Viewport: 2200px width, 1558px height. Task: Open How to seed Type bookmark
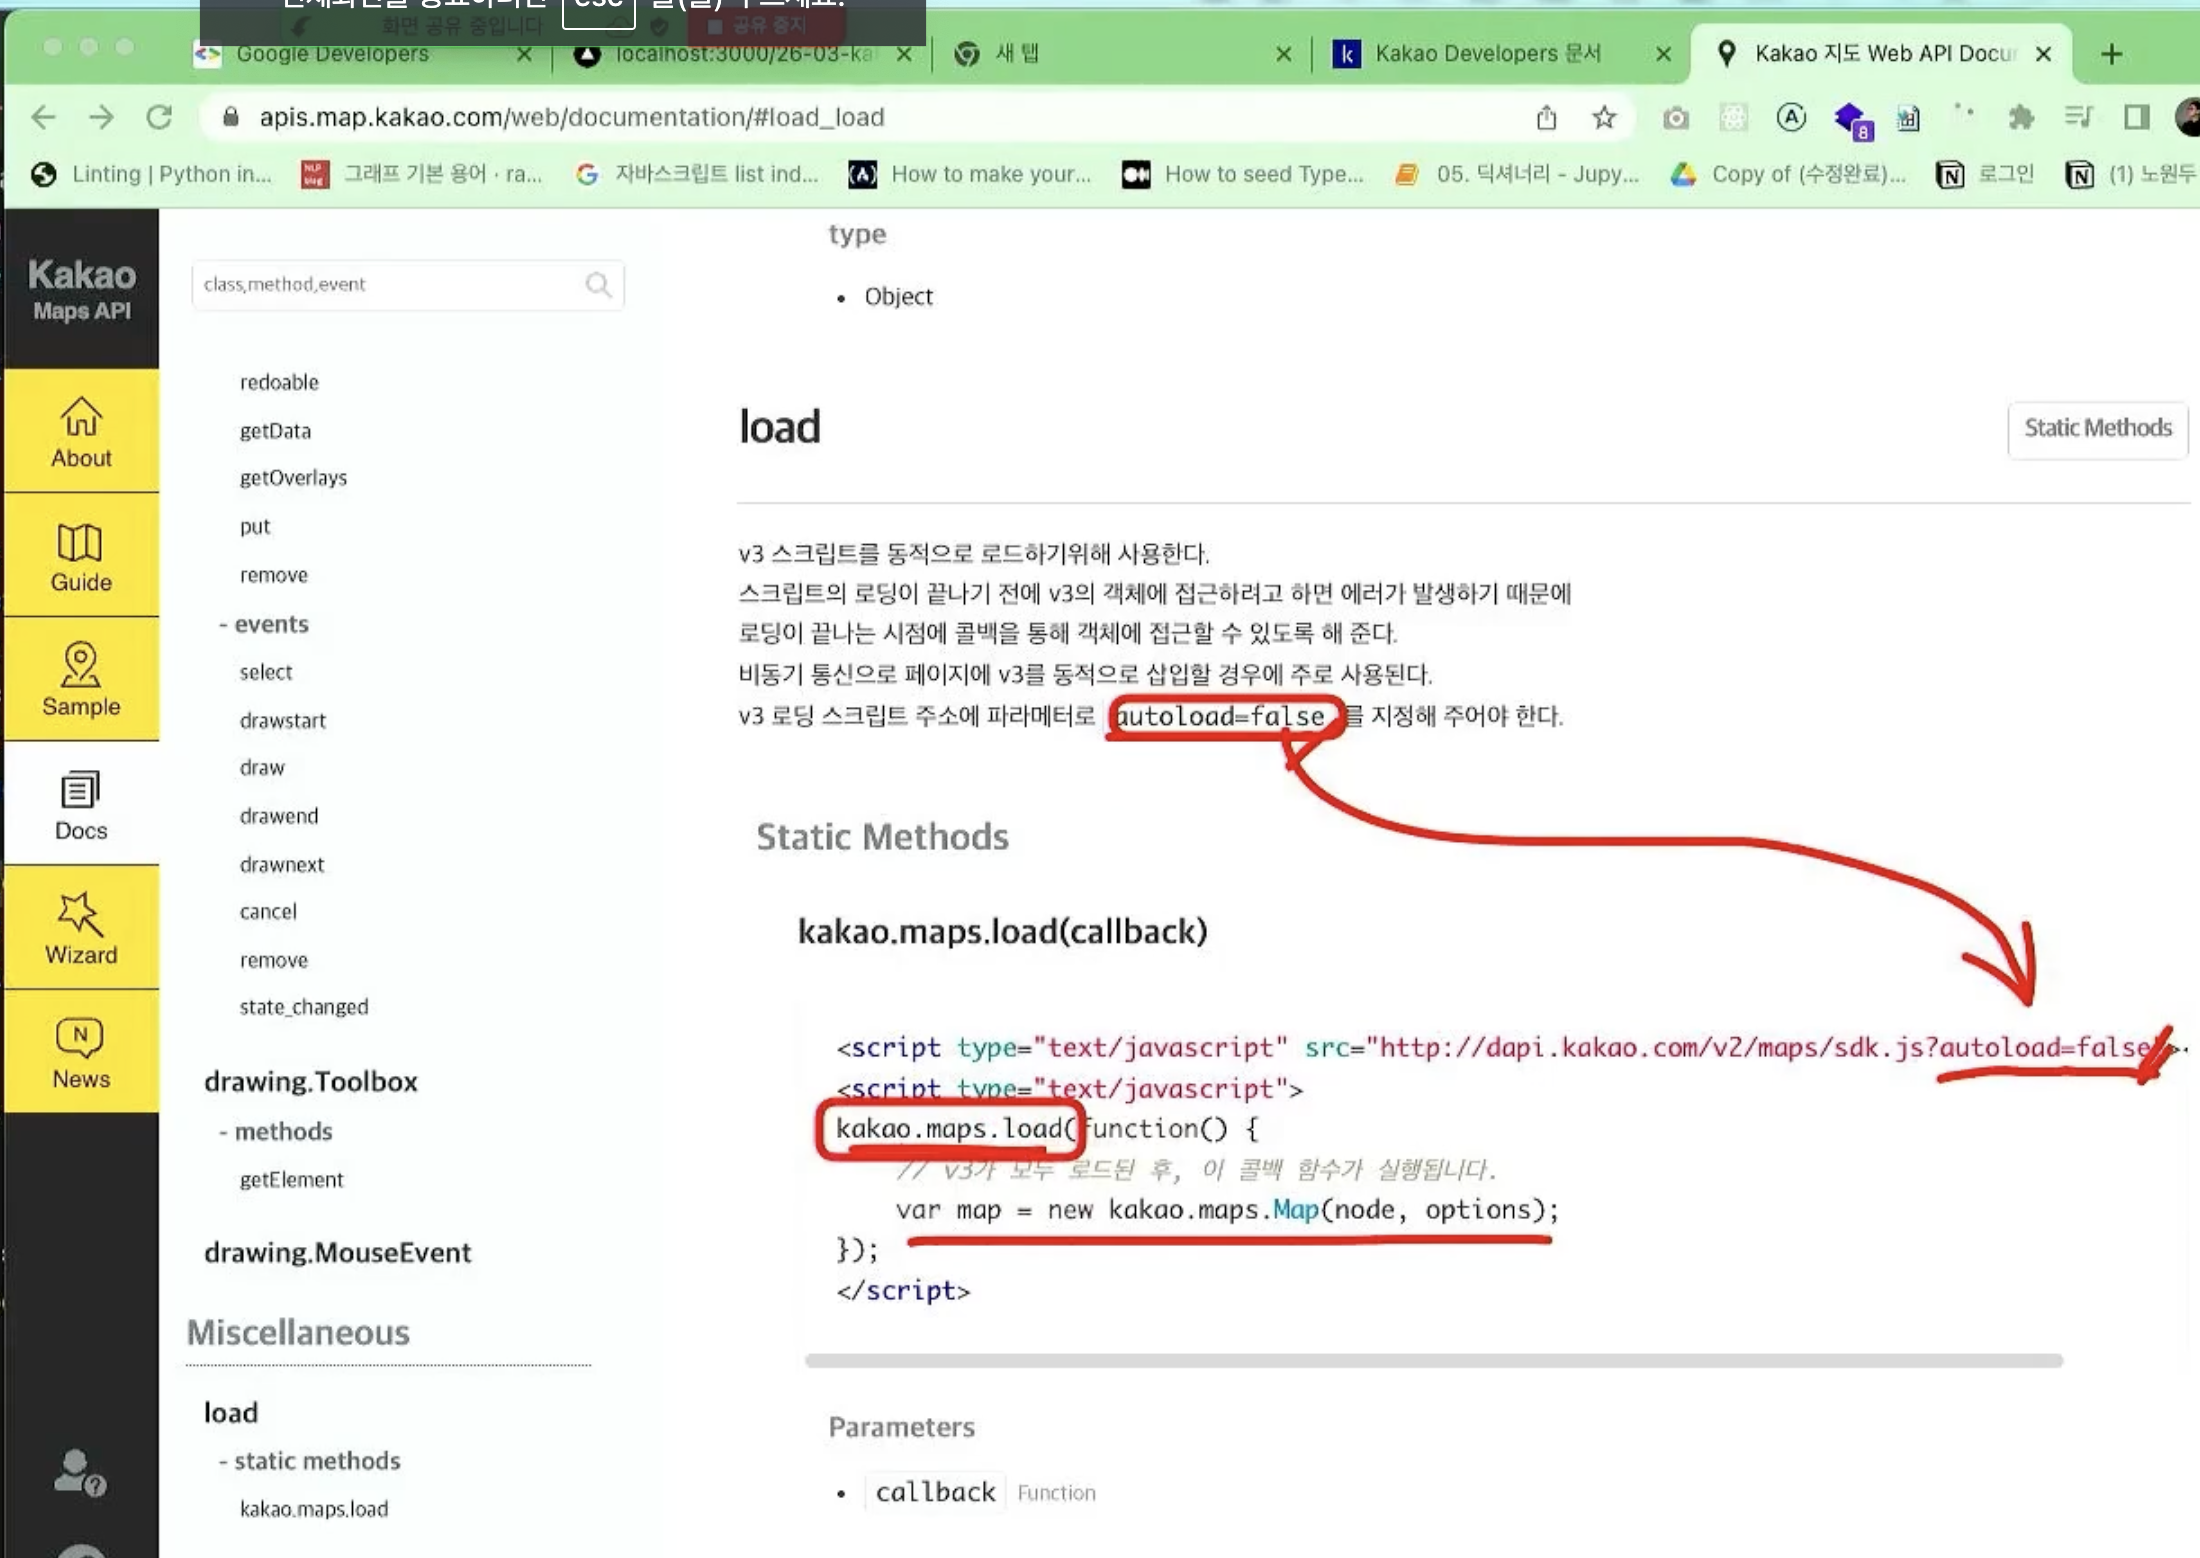(1243, 175)
